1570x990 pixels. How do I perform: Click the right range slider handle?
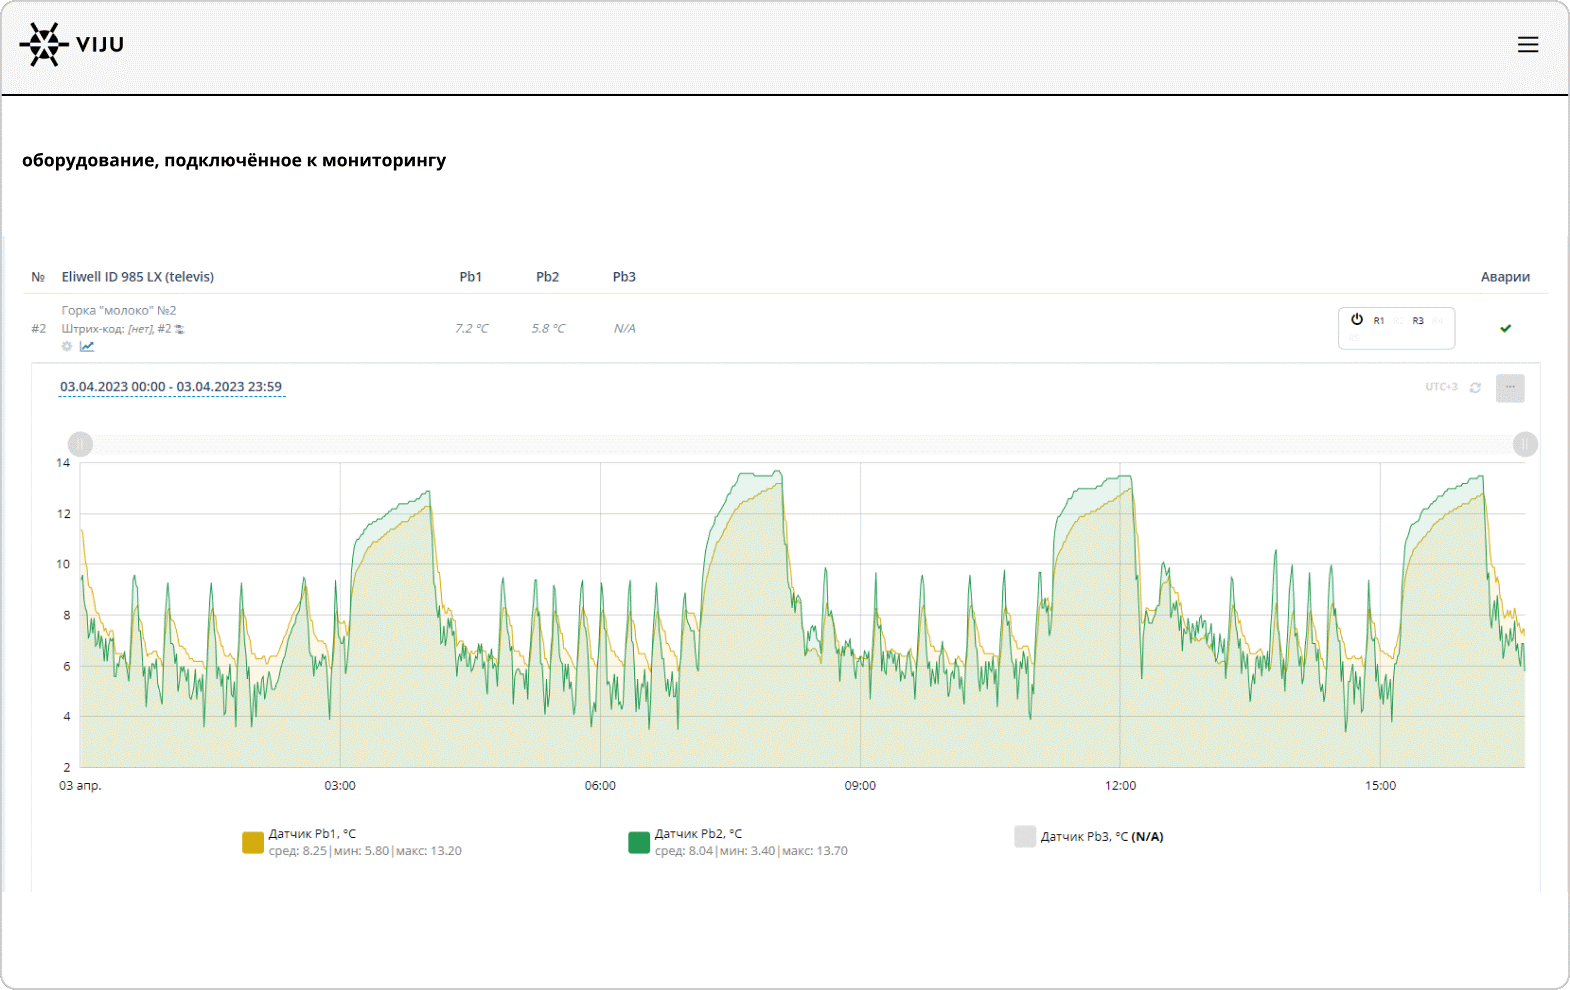(1525, 444)
